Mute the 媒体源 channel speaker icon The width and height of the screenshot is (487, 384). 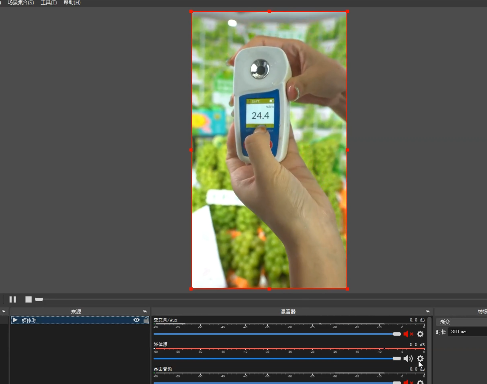tap(408, 358)
